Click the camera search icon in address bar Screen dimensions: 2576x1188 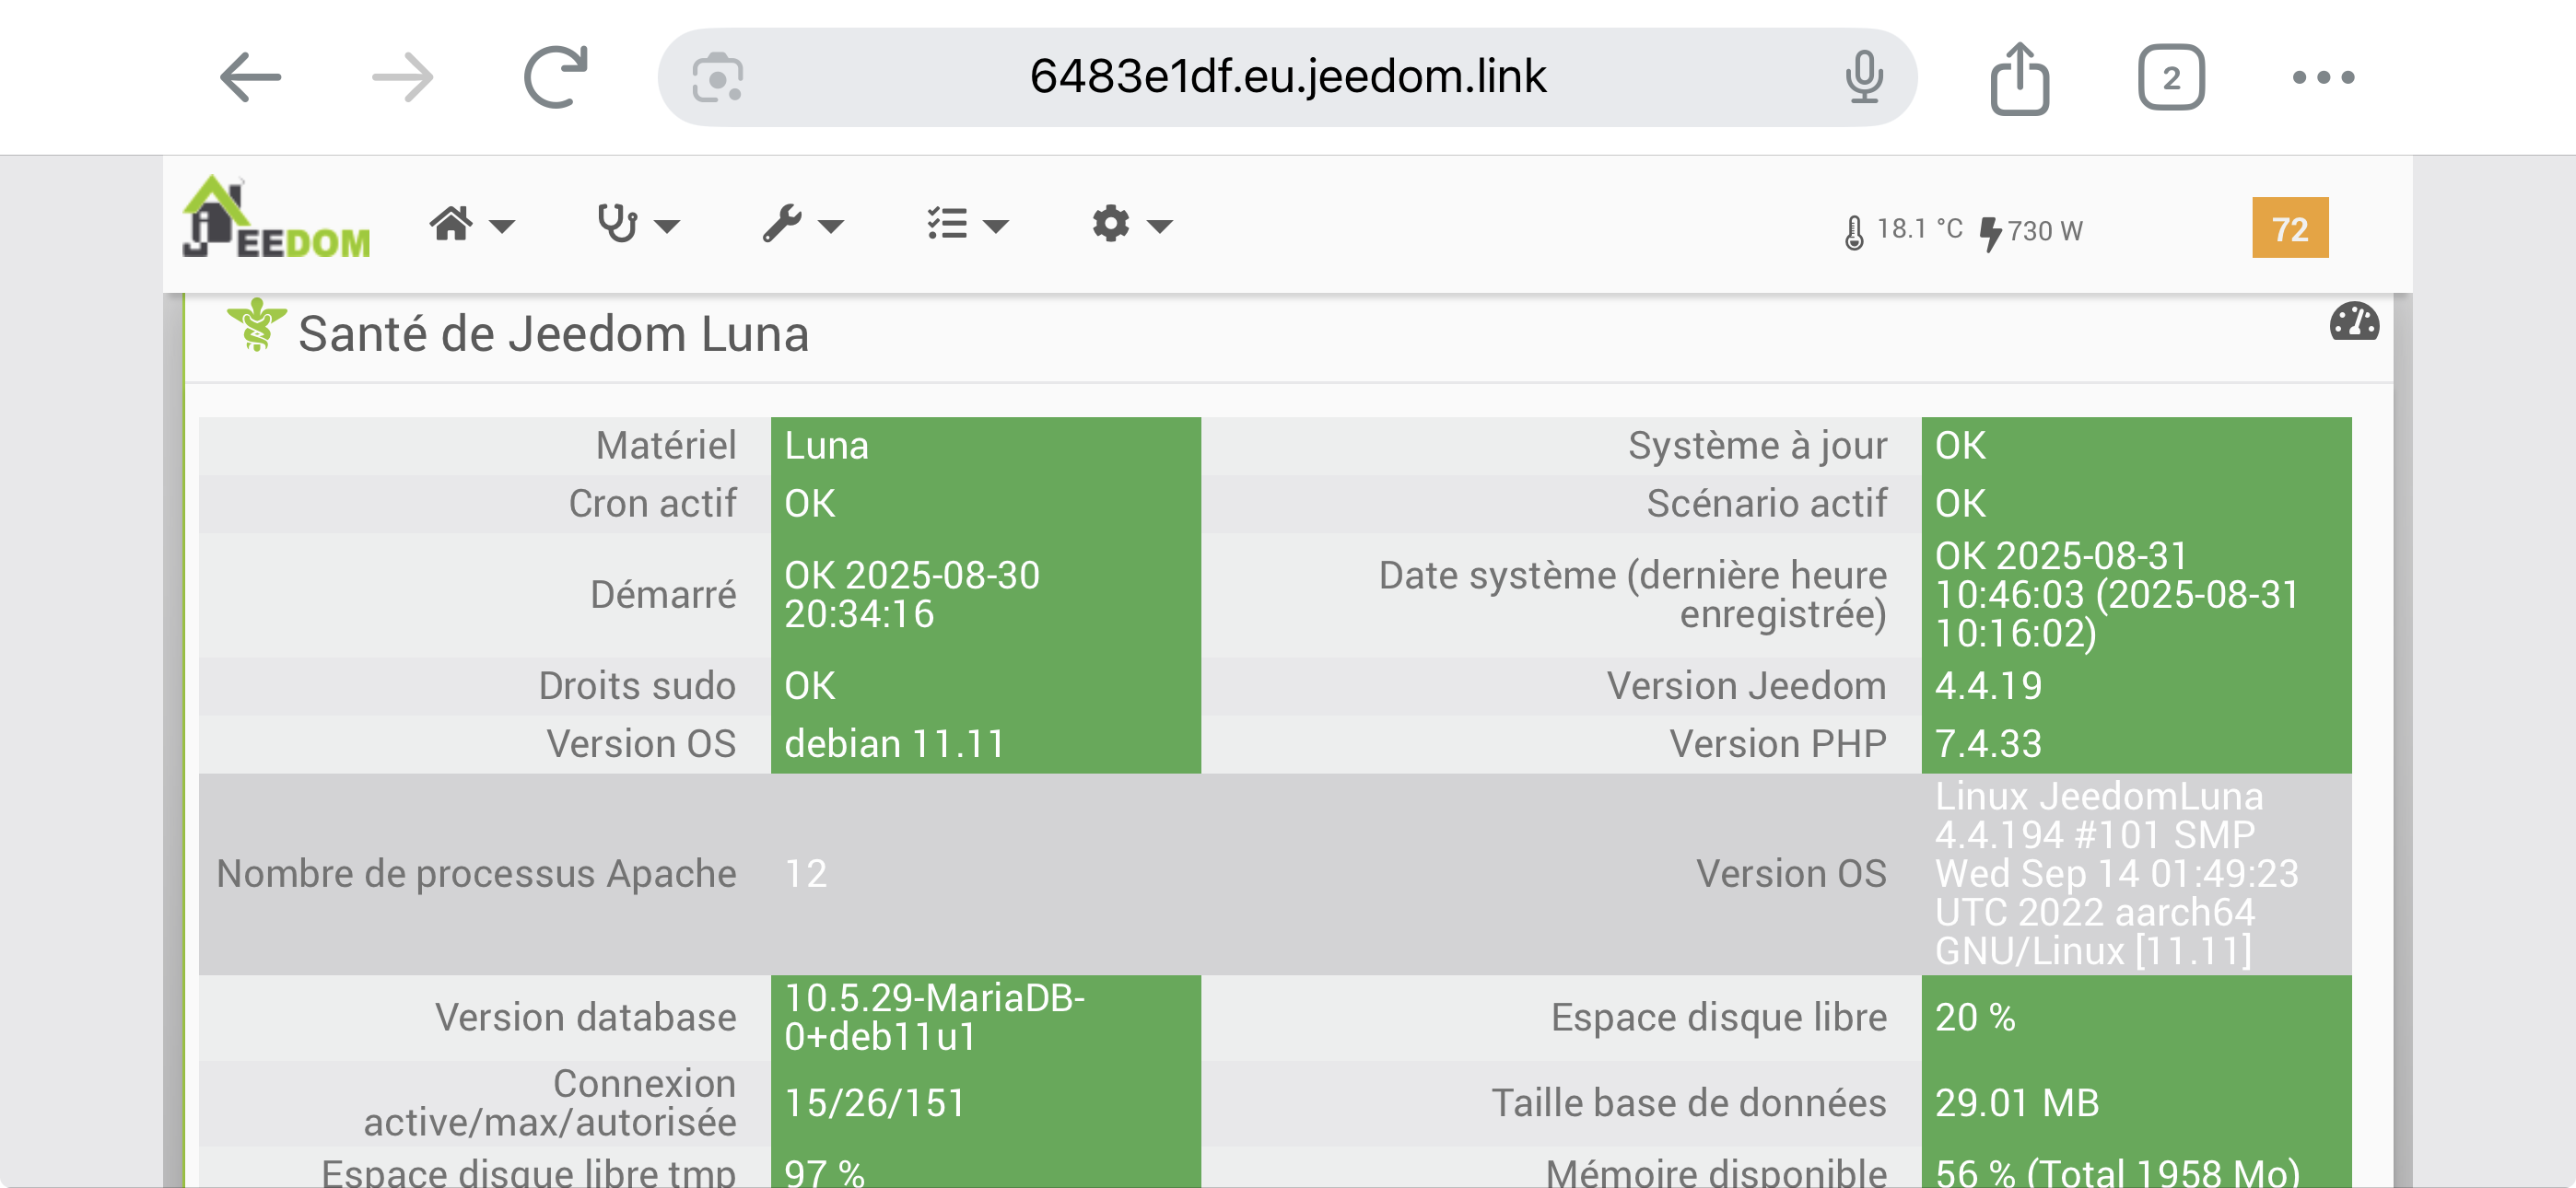(717, 78)
